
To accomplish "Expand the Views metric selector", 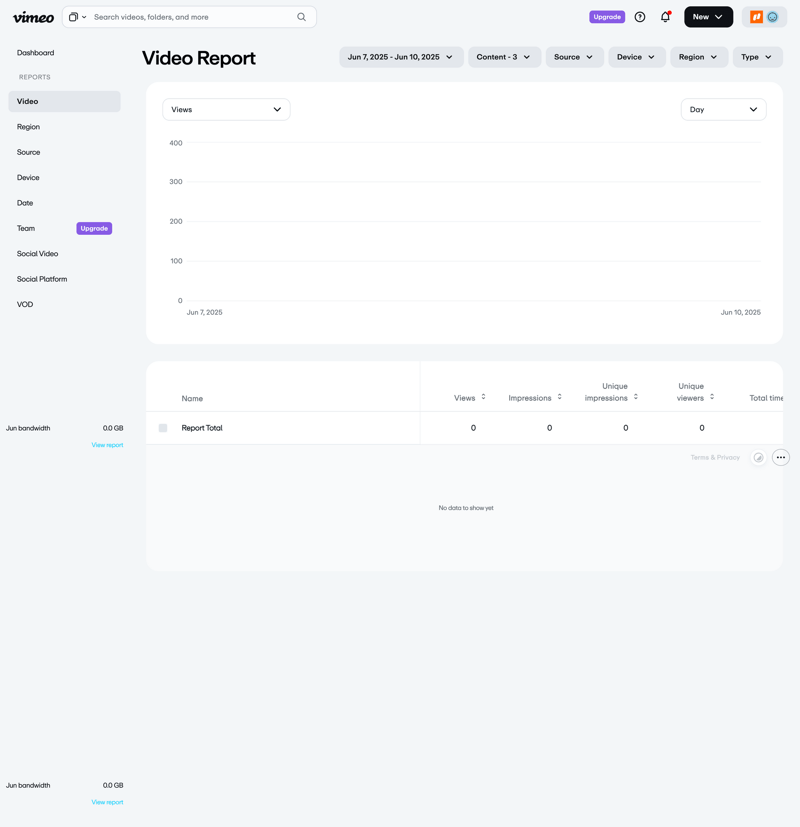I will 226,109.
